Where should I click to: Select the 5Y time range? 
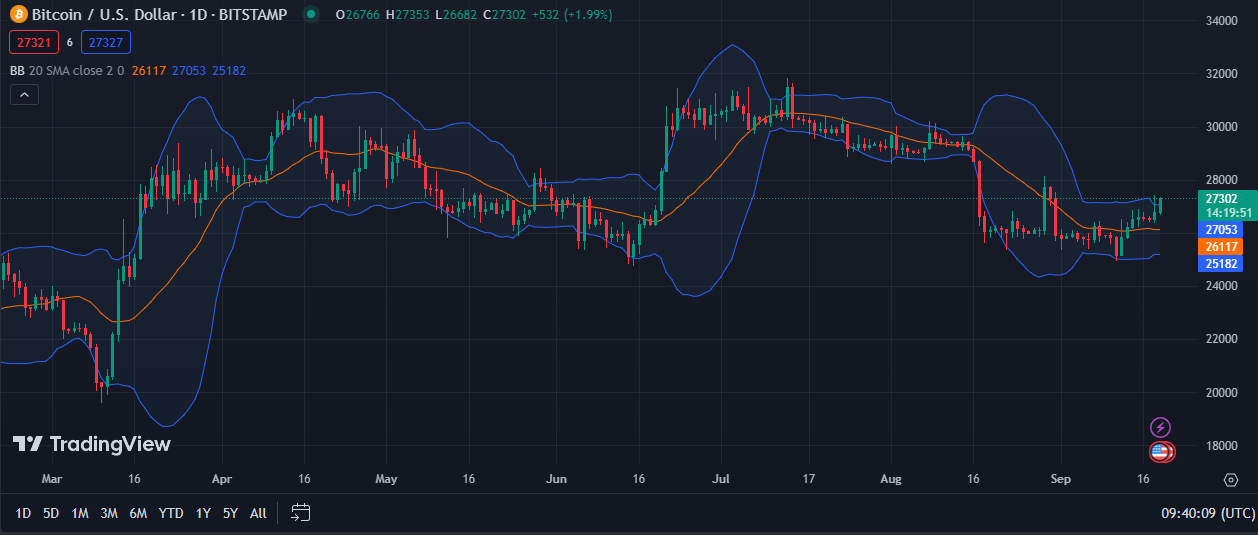[x=230, y=513]
